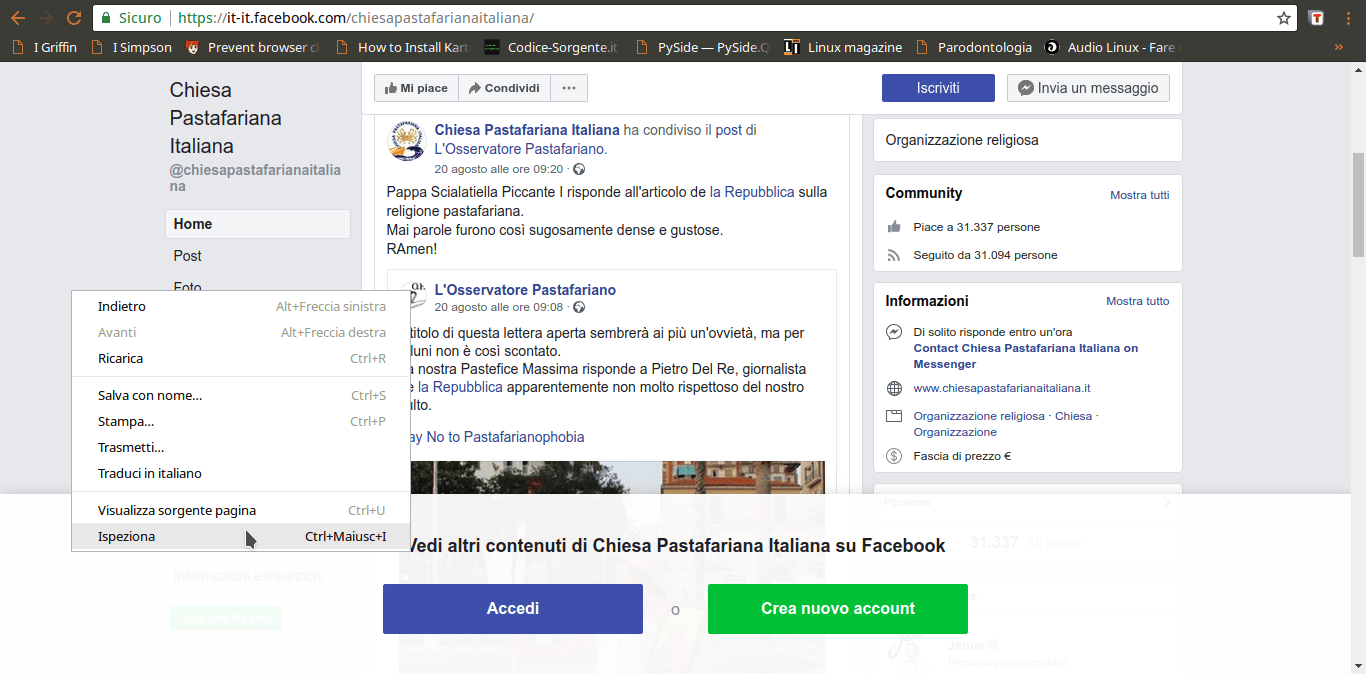Click the green Crea nuovo account button

[x=838, y=609]
